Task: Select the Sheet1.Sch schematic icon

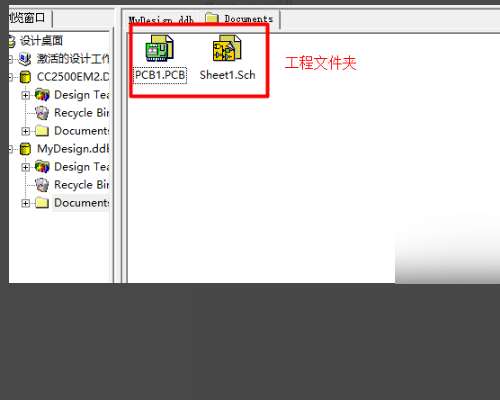Action: pyautogui.click(x=227, y=48)
